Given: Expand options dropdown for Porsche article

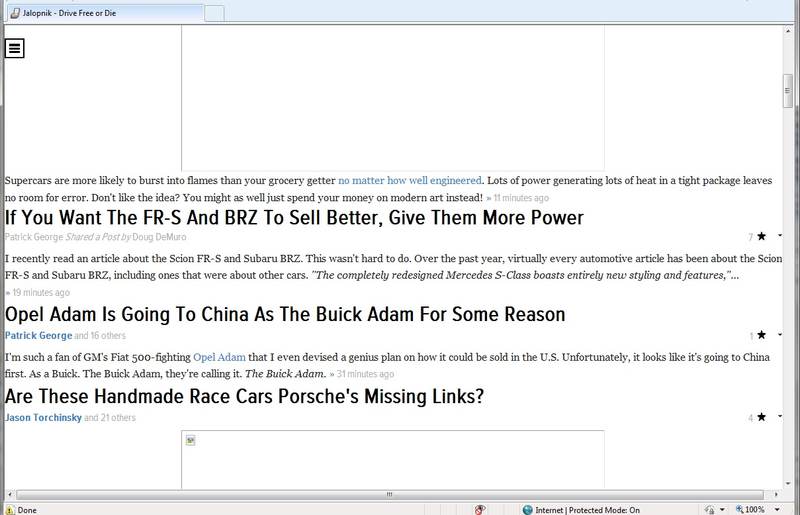Looking at the screenshot, I should pos(780,417).
